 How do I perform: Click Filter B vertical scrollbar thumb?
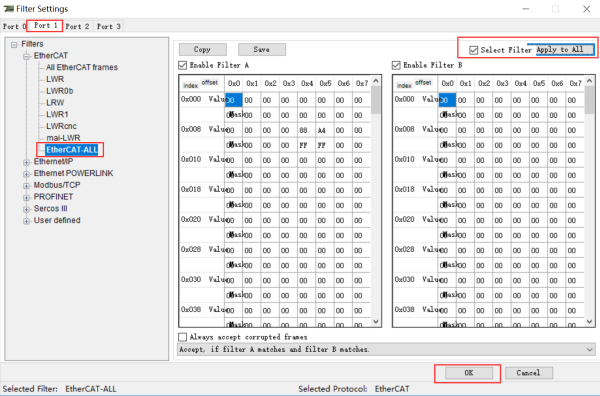589,100
